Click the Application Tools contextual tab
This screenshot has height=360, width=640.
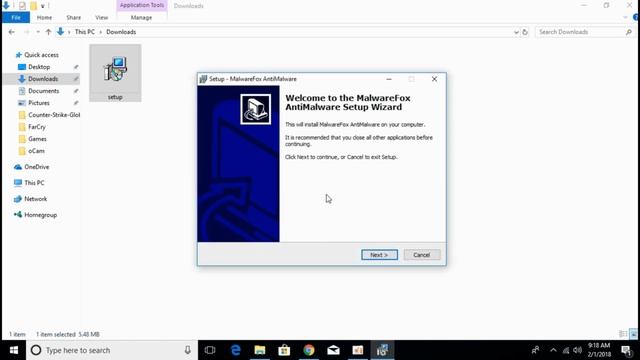coord(142,5)
